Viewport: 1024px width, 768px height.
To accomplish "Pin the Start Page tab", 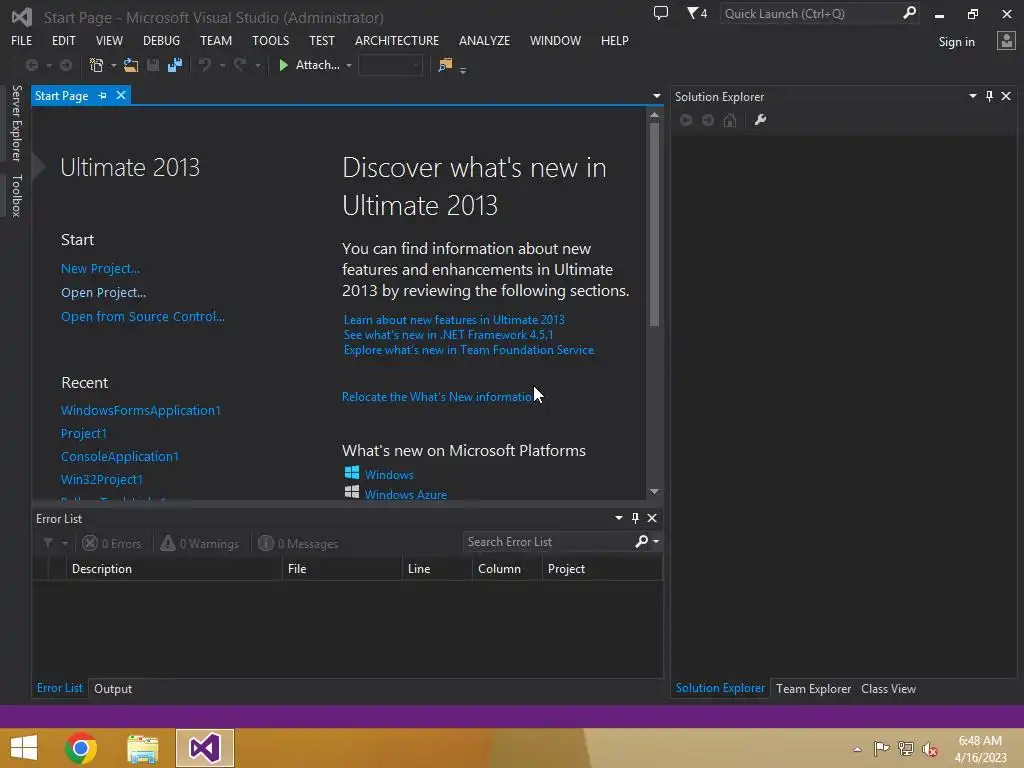I will [102, 95].
